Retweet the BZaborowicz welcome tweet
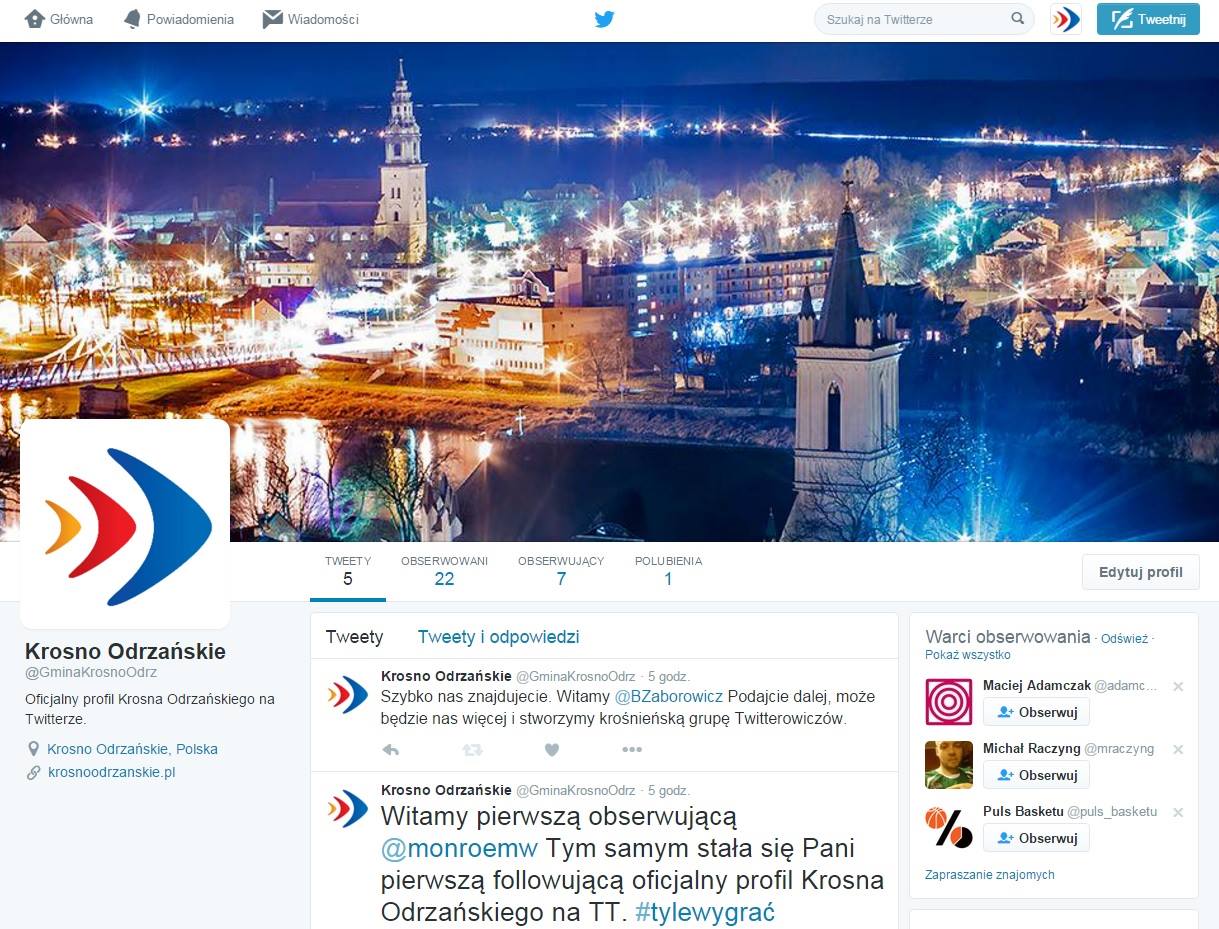This screenshot has width=1219, height=929. coord(472,749)
